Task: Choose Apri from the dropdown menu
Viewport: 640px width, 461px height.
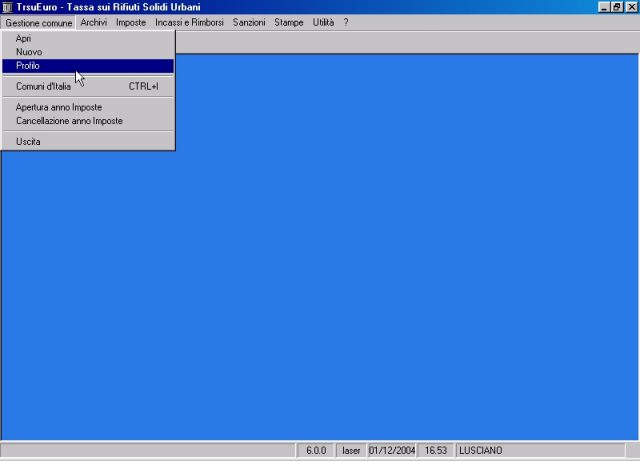Action: point(88,38)
